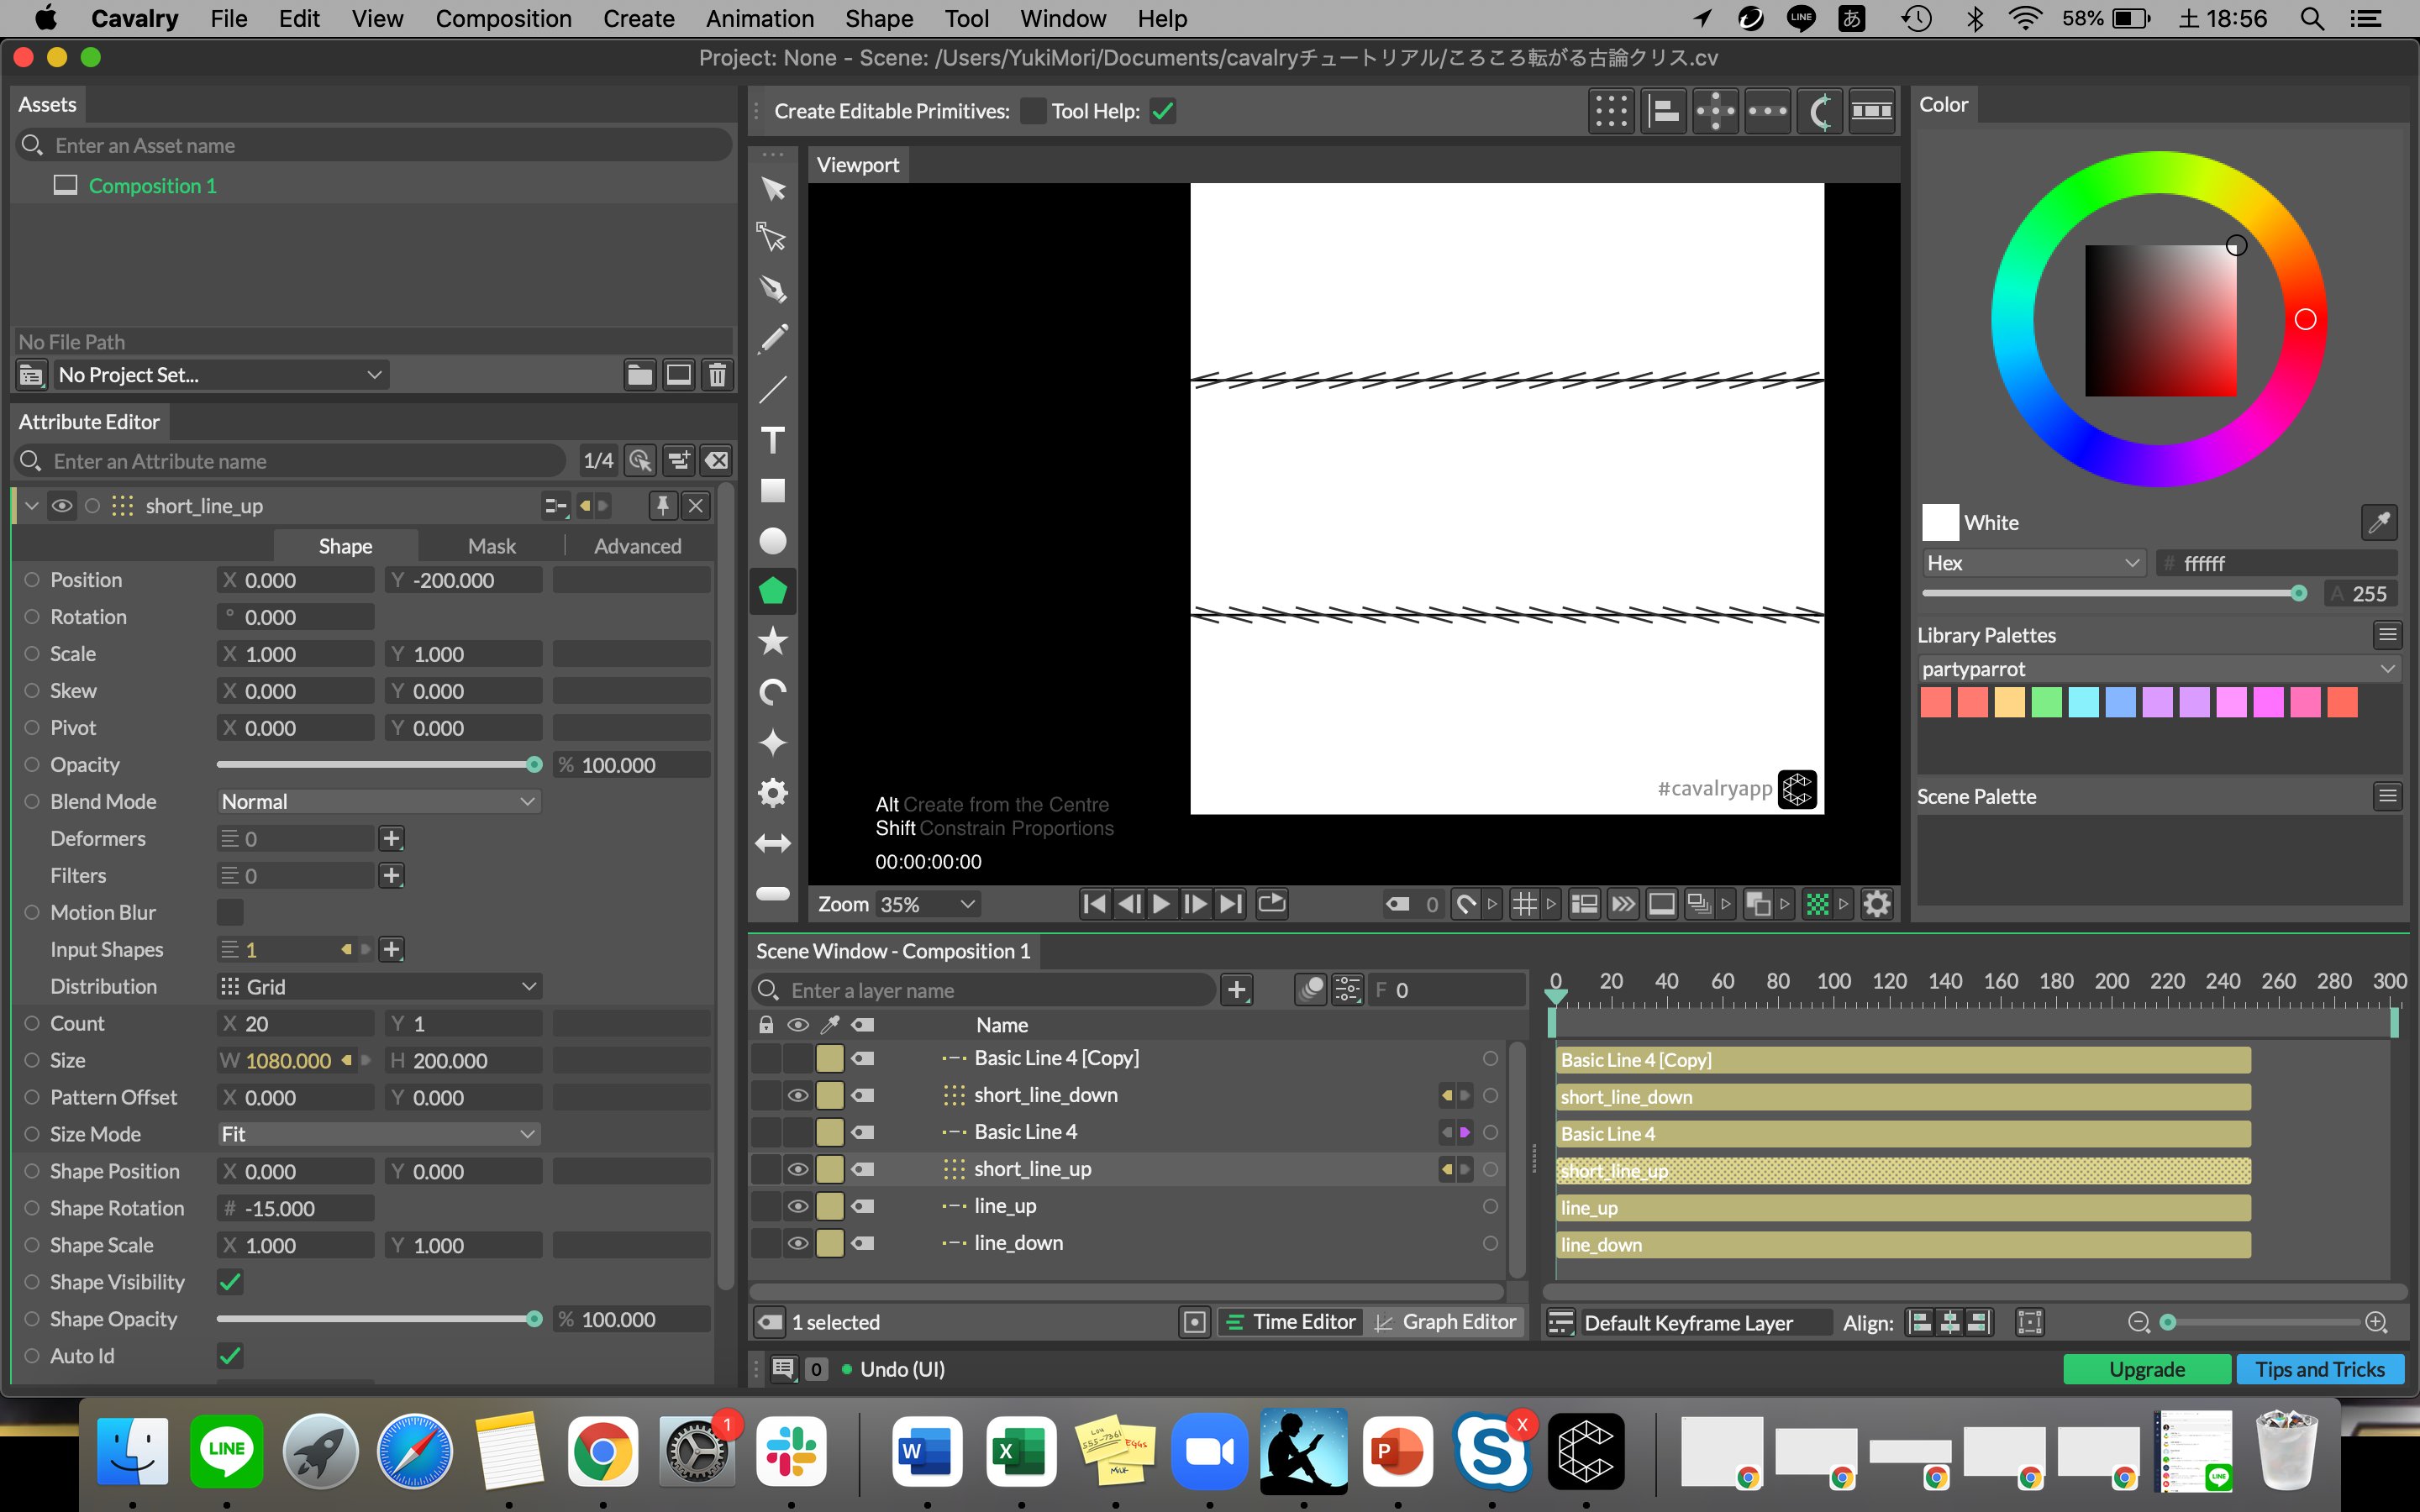This screenshot has width=2420, height=1512.
Task: Click the align left icon in tool bar
Action: point(1663,111)
